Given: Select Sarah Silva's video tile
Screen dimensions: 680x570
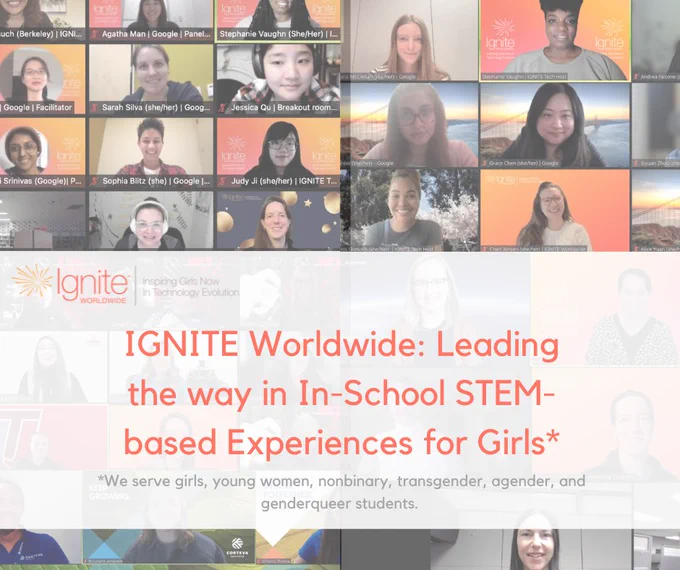Looking at the screenshot, I should tap(151, 79).
